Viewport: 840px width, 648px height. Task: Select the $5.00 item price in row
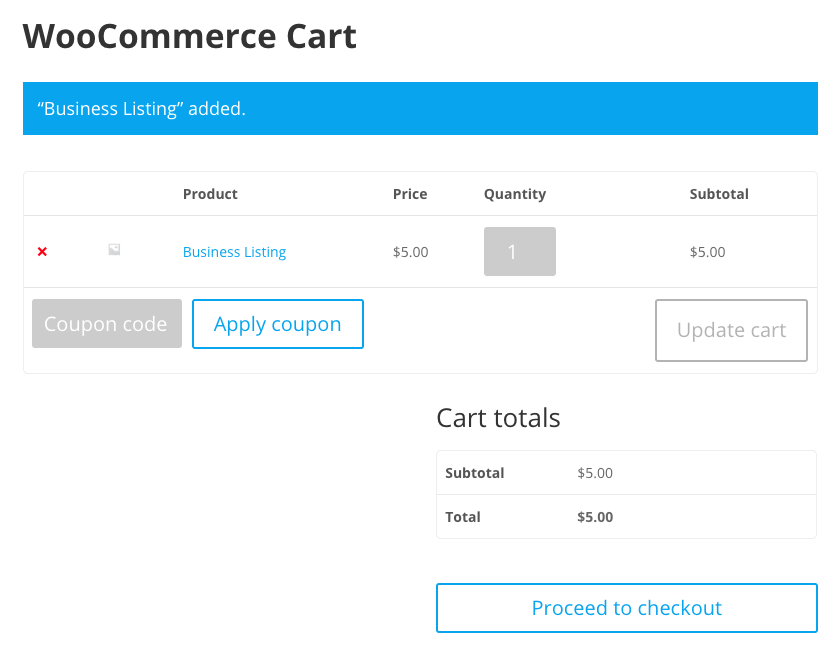click(410, 252)
